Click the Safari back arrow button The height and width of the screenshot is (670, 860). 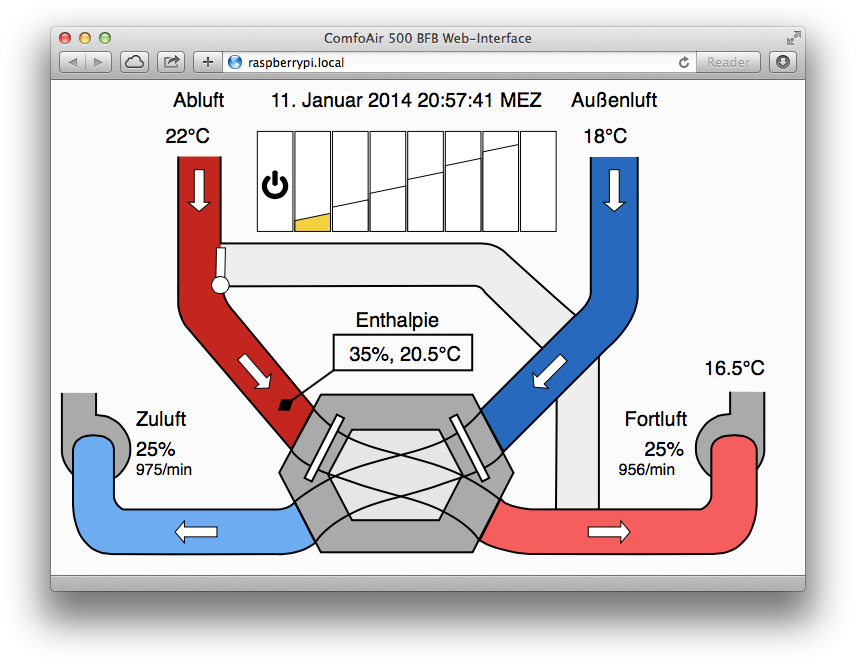pyautogui.click(x=72, y=63)
